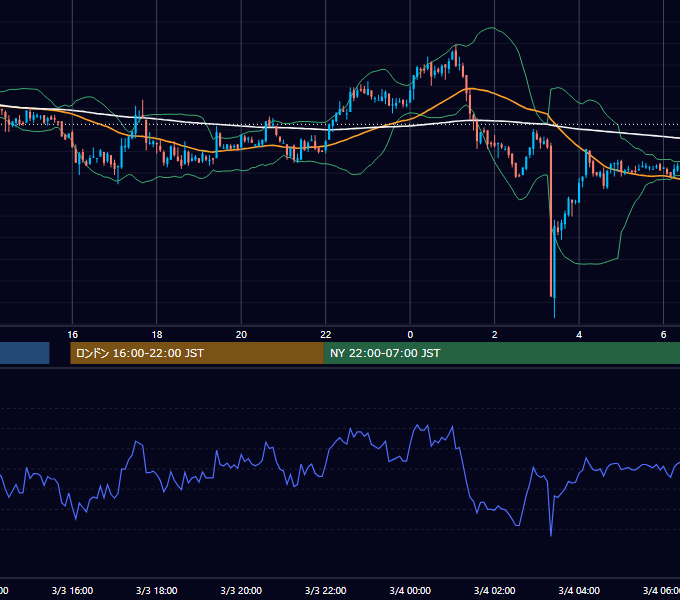Click the 3/4 02:00 label on indicator axis
680x600 pixels.
click(x=494, y=591)
